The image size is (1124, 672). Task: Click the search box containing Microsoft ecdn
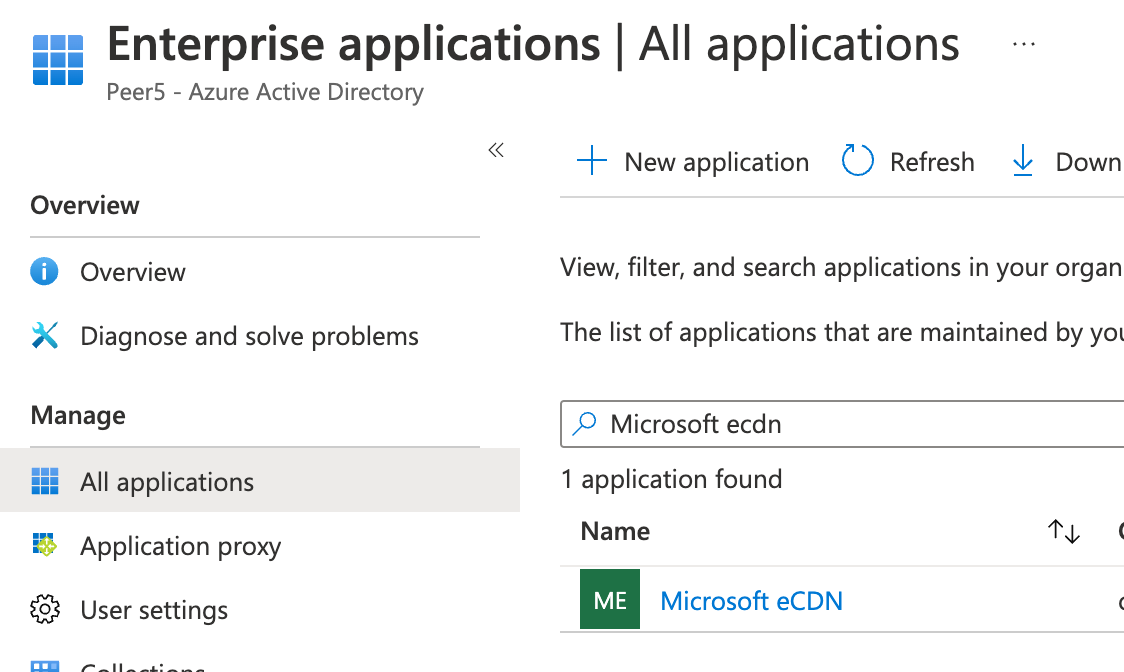click(x=842, y=424)
